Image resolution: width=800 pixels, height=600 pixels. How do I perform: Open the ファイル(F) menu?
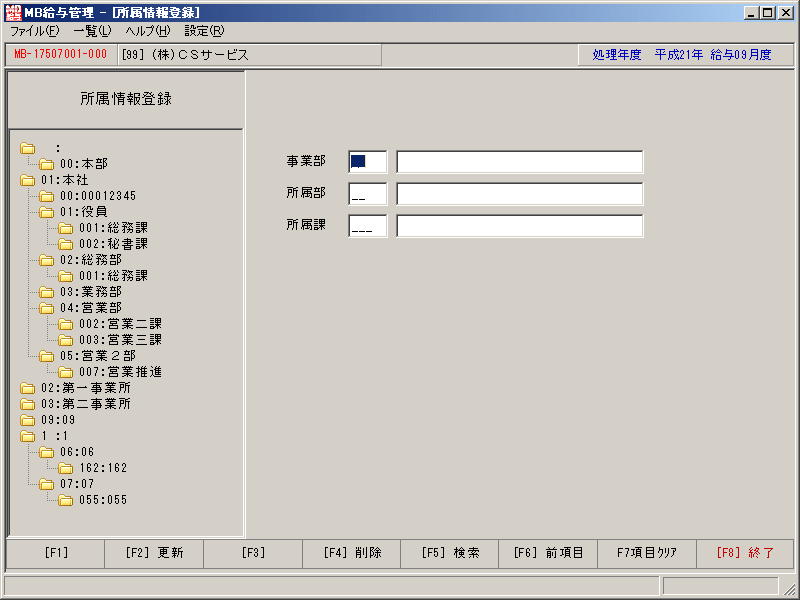[x=35, y=31]
